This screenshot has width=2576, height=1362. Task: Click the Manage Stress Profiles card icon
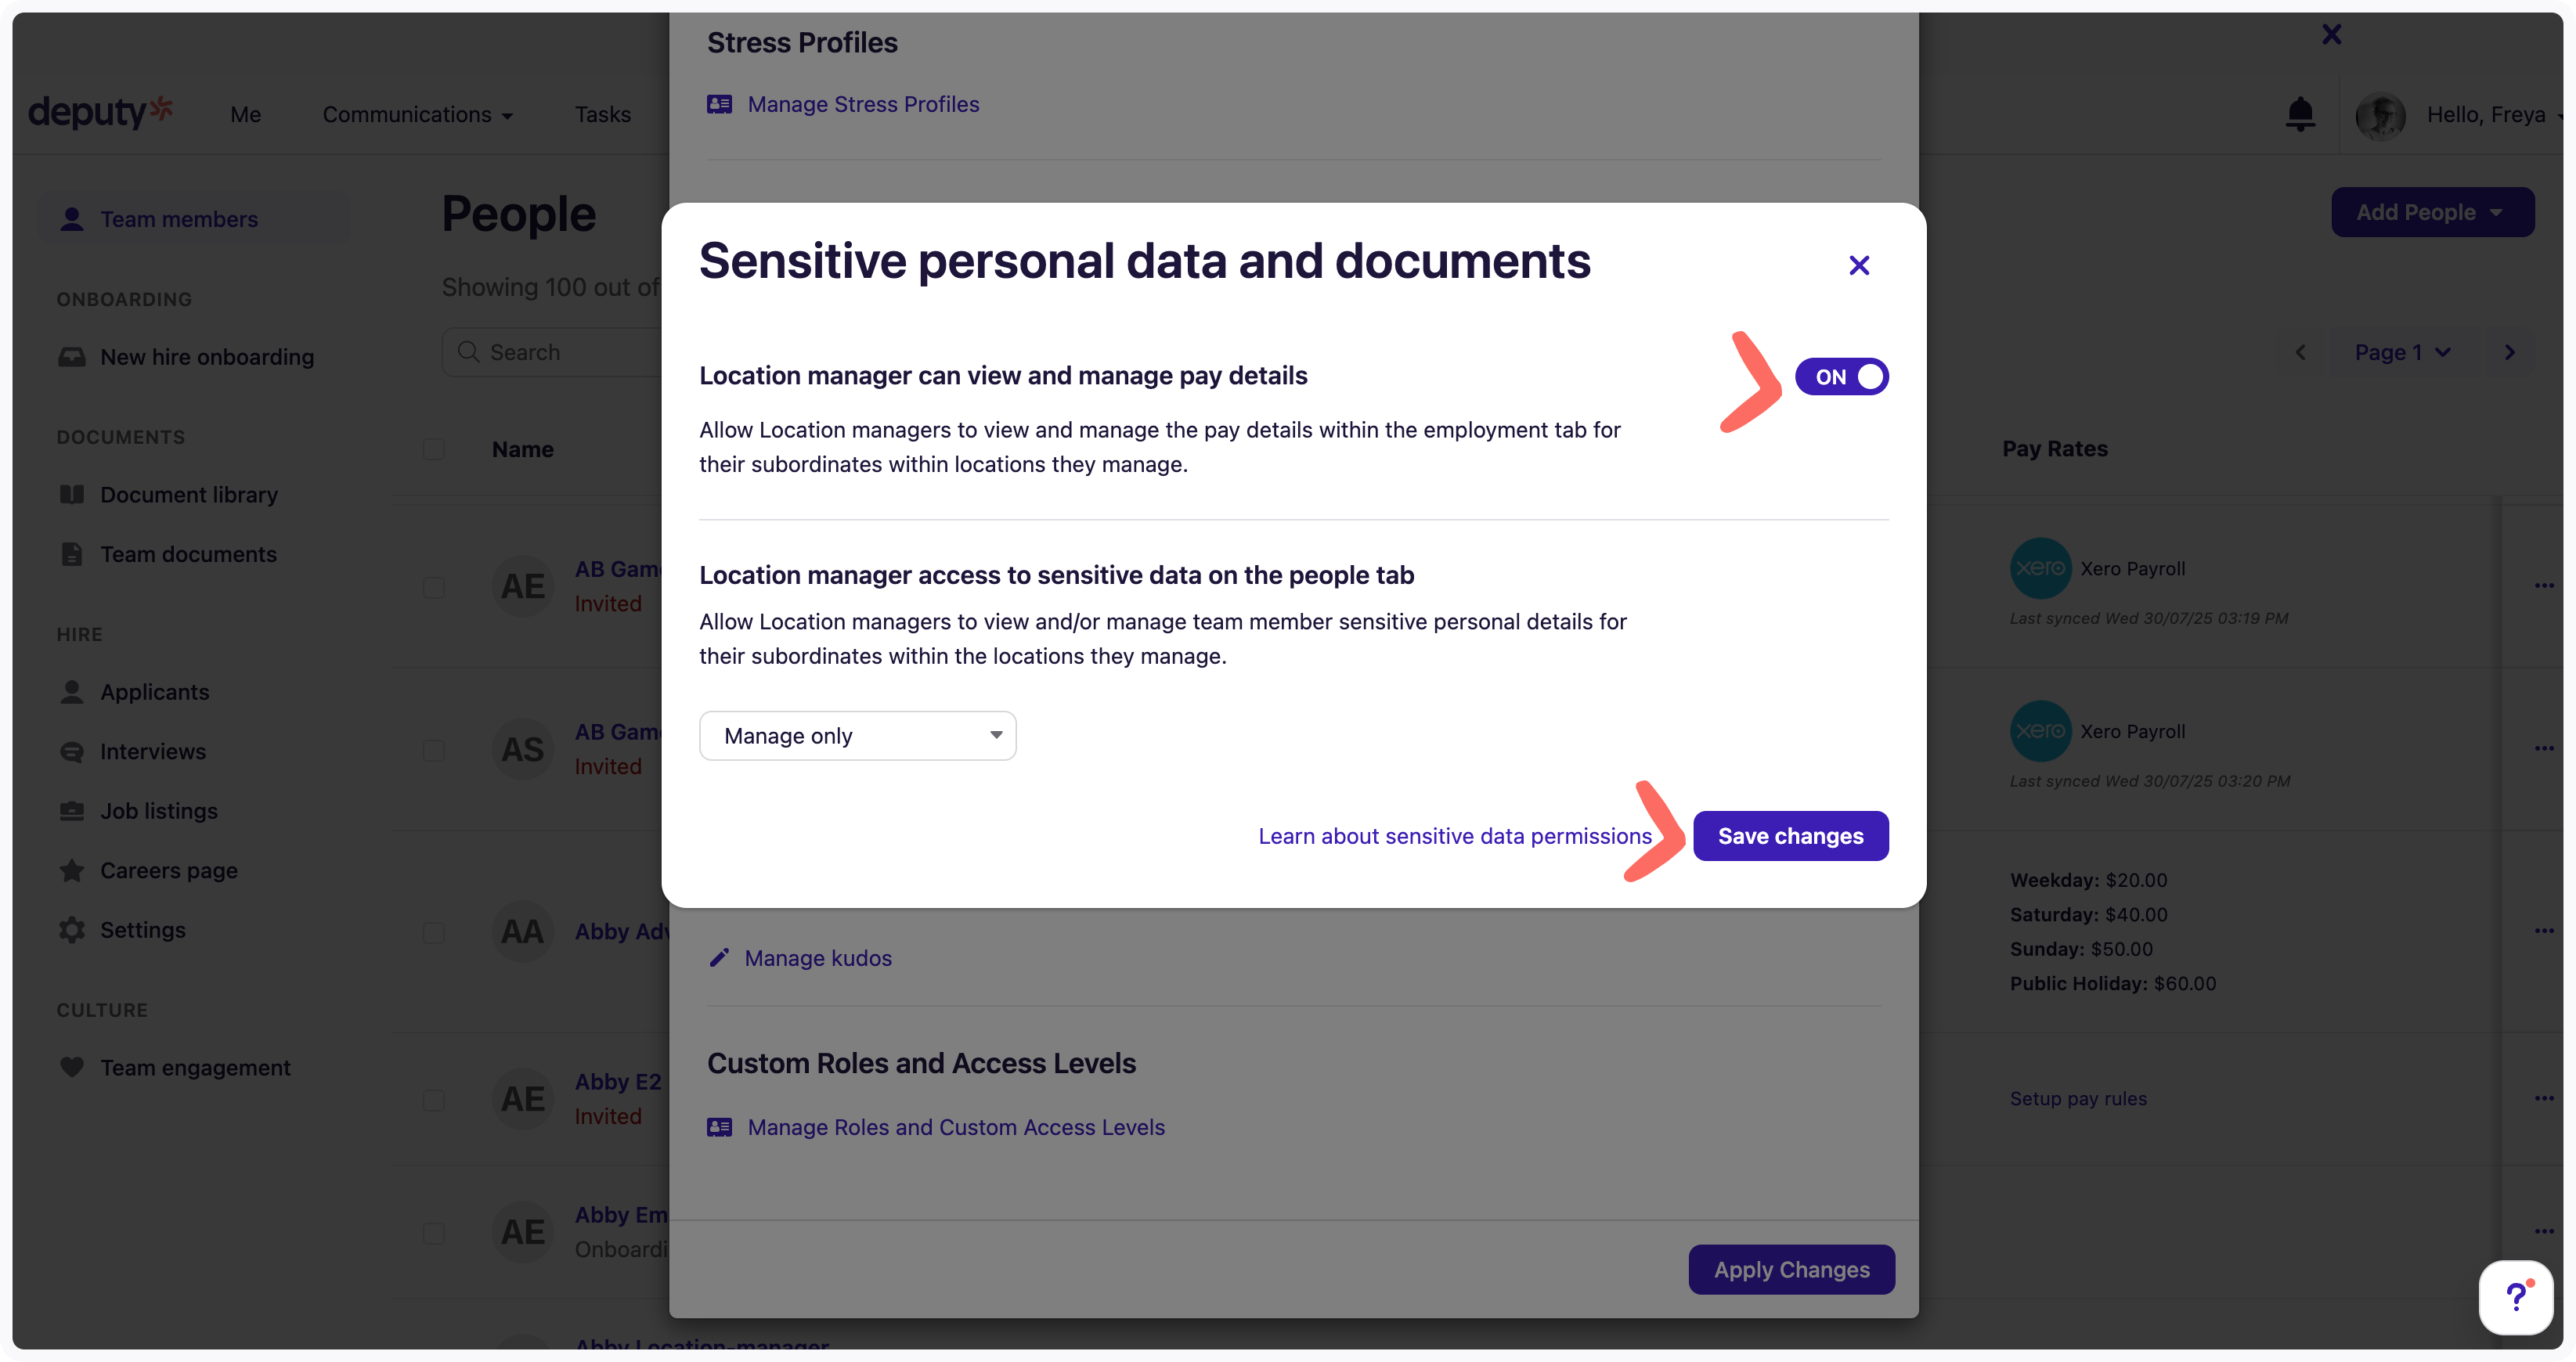tap(719, 104)
